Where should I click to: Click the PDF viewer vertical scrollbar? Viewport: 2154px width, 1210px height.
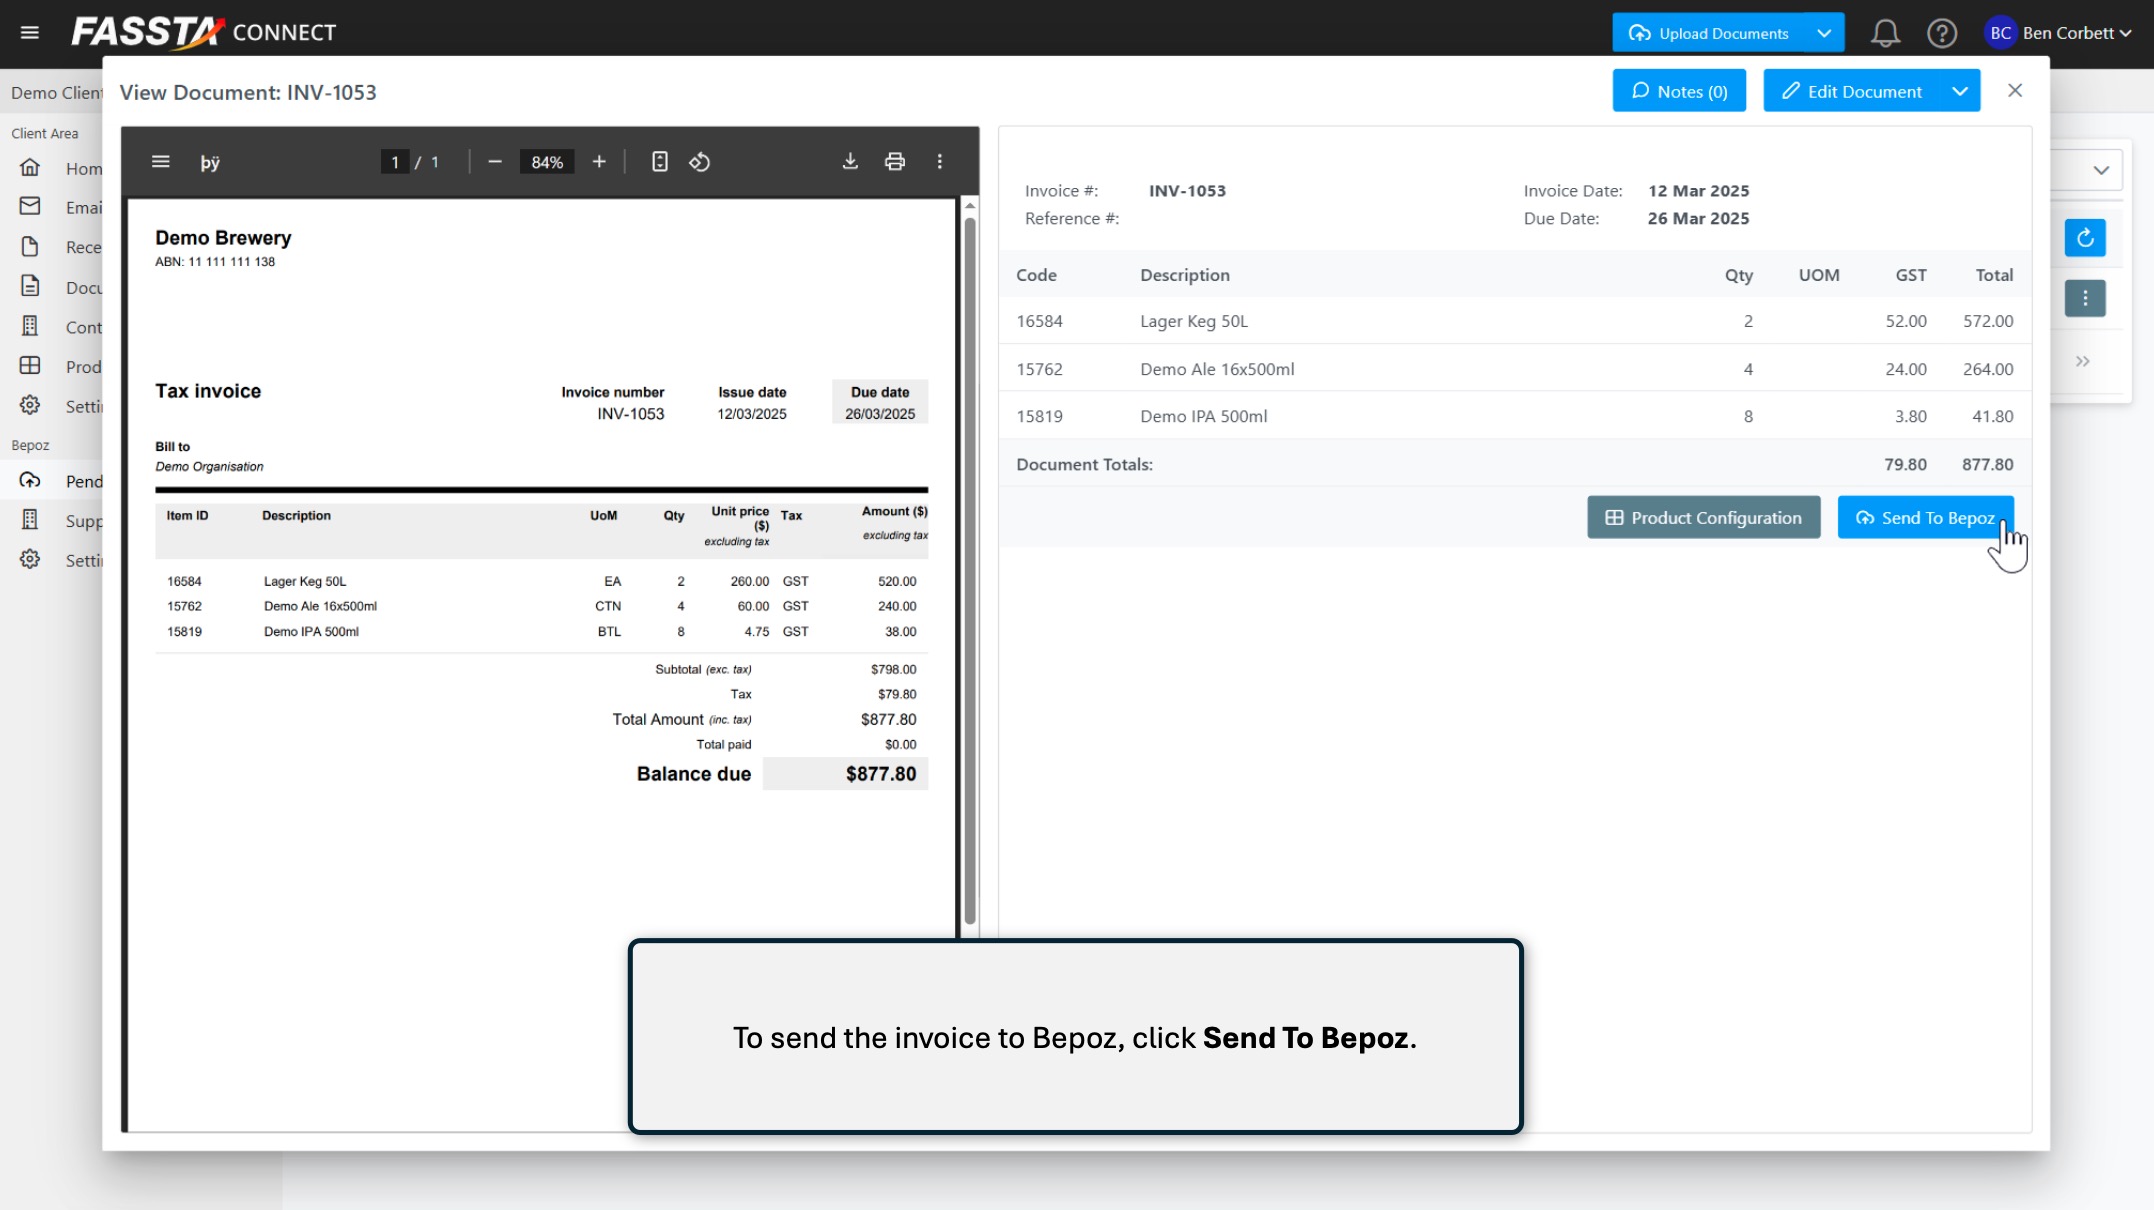point(970,570)
